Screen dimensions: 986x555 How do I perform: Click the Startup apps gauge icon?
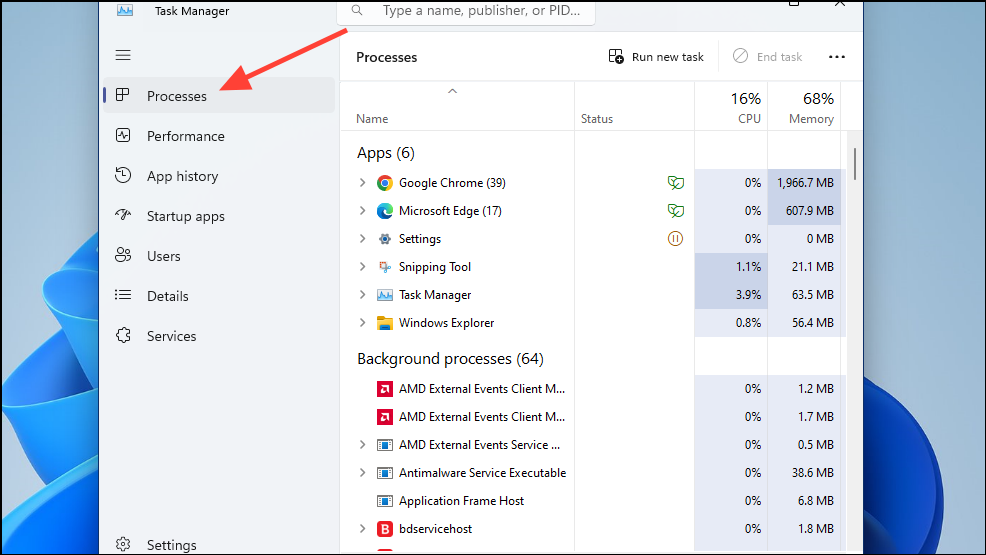pyautogui.click(x=123, y=215)
